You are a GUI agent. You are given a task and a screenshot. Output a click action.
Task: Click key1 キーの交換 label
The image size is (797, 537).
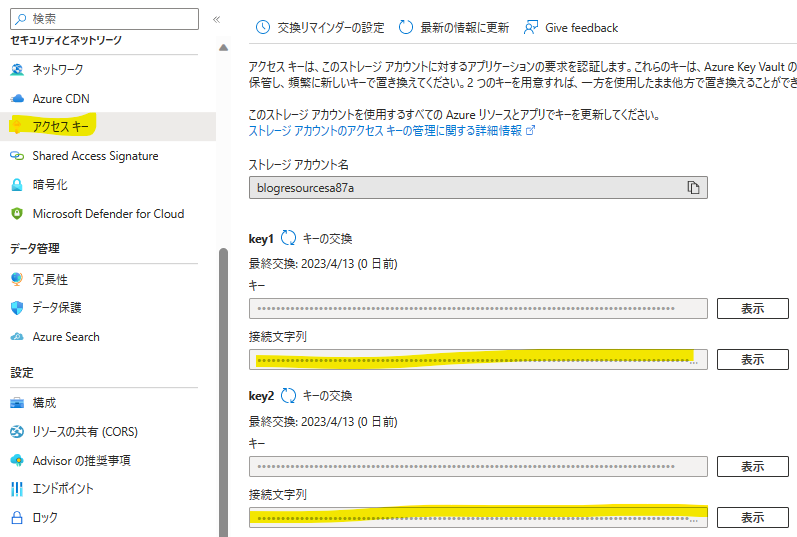[327, 238]
